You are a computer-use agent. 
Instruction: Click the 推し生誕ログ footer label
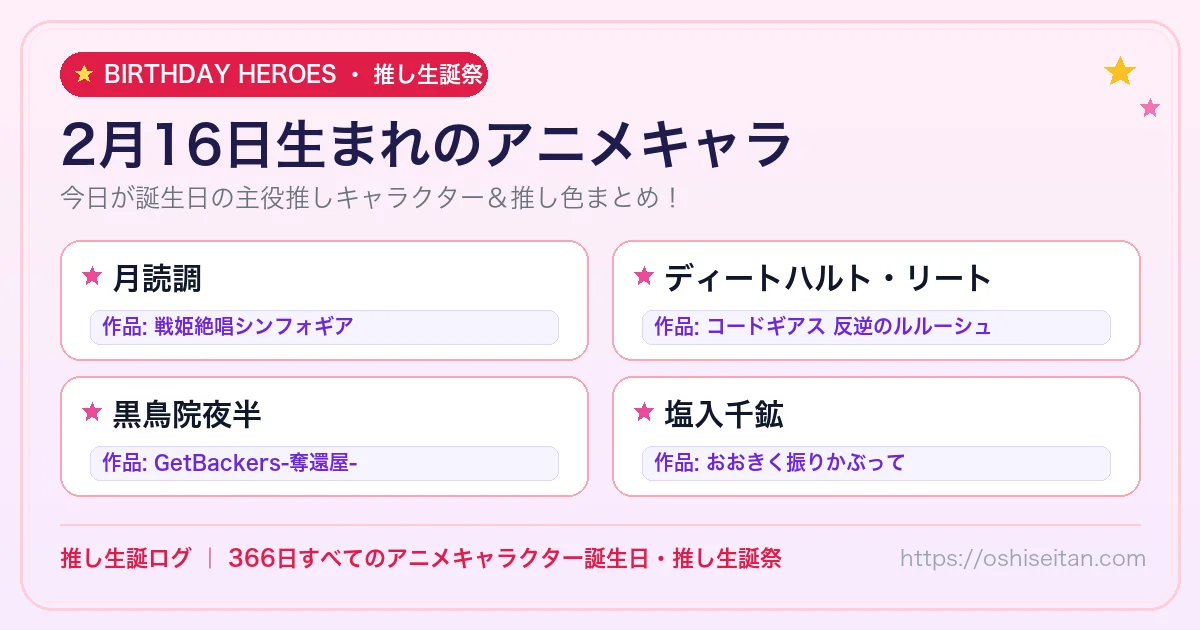tap(125, 558)
